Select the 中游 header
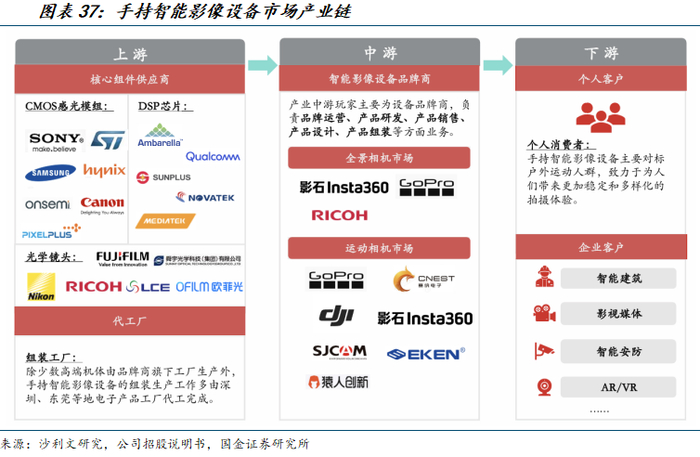Viewport: 700px width, 457px height. pyautogui.click(x=380, y=52)
